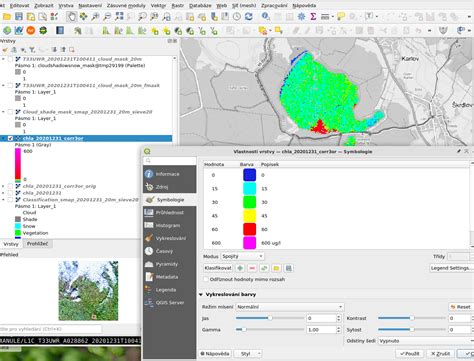Go to the Průhlednost properties page
The width and height of the screenshot is (474, 361).
170,213
